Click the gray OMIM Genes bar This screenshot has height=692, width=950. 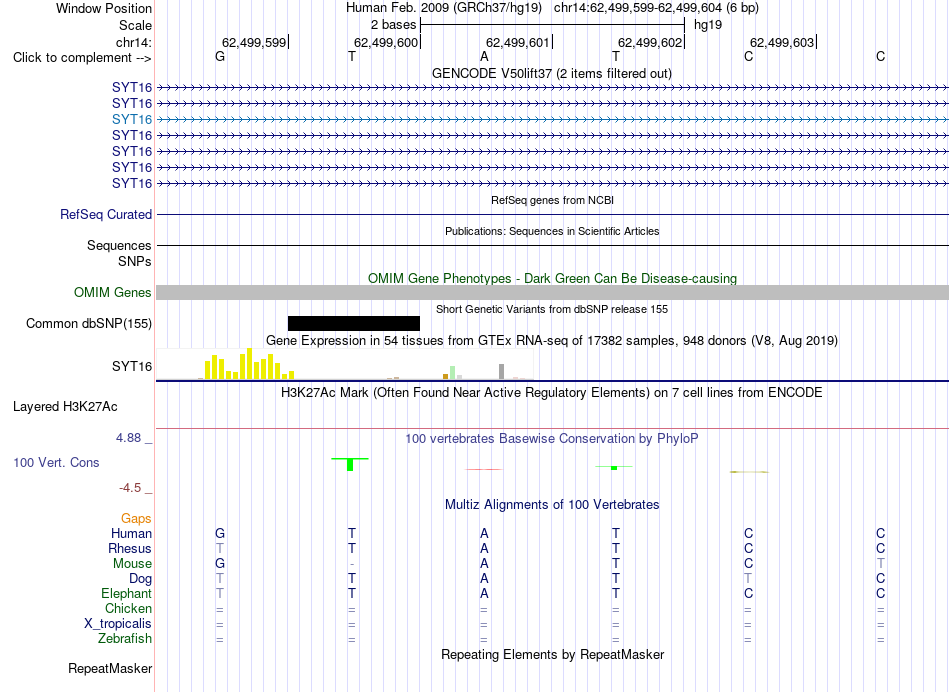pos(552,293)
